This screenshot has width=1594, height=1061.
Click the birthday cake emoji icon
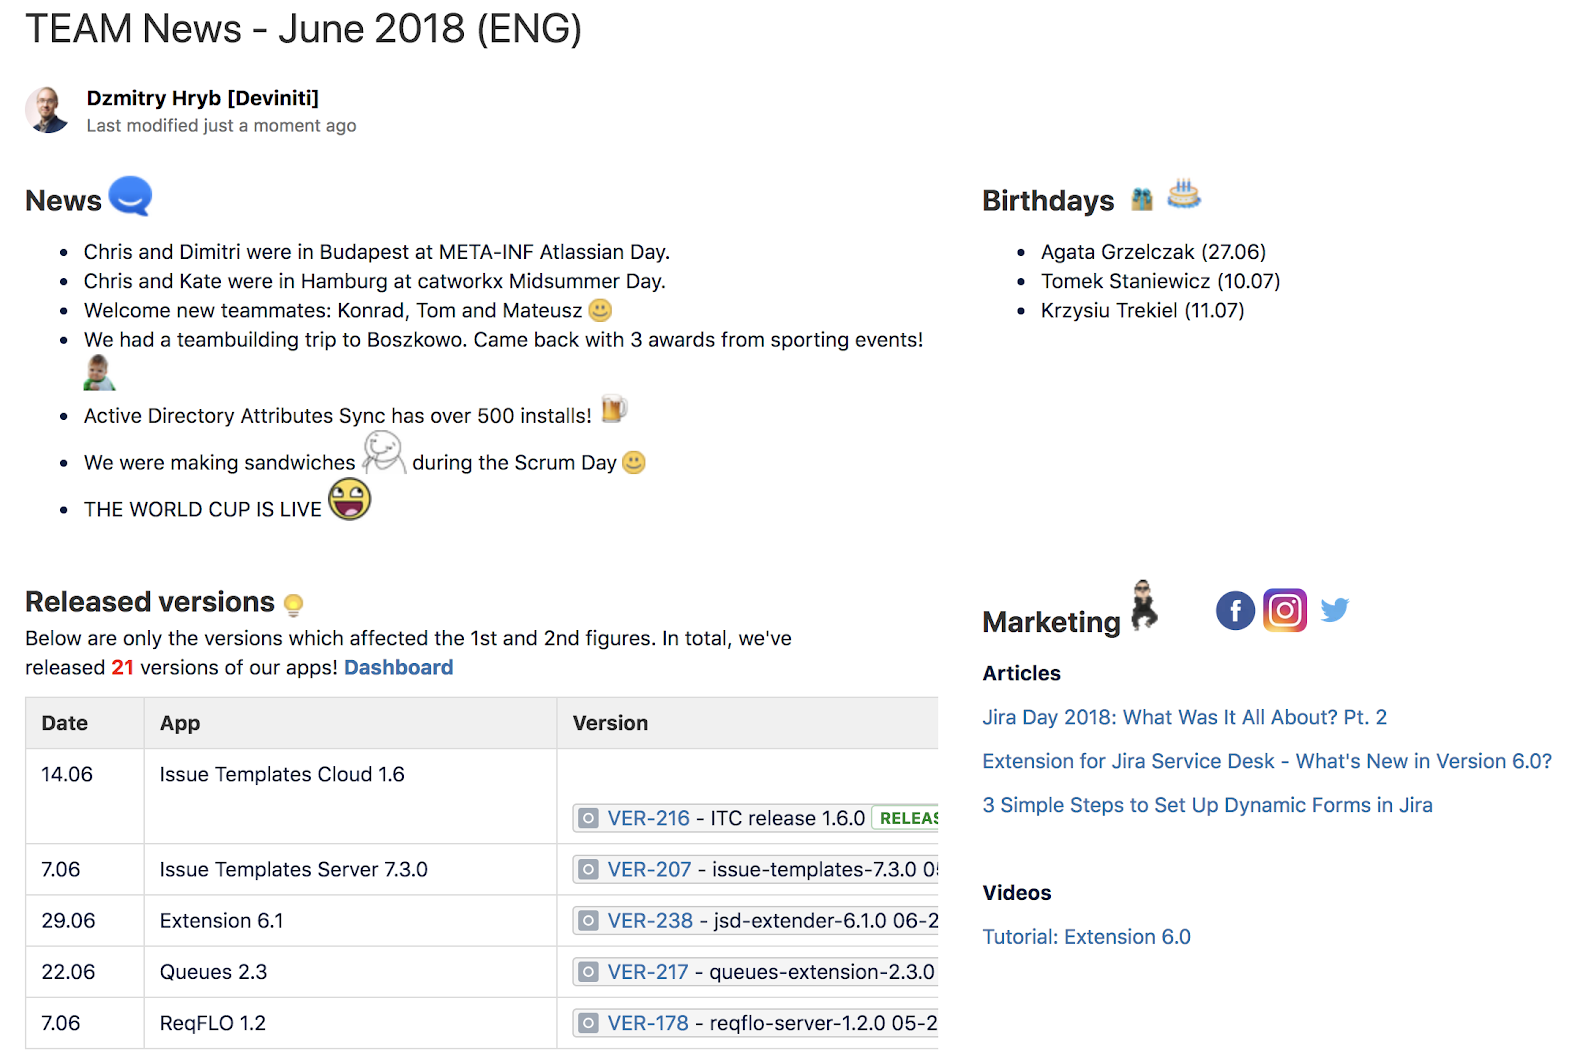1184,193
